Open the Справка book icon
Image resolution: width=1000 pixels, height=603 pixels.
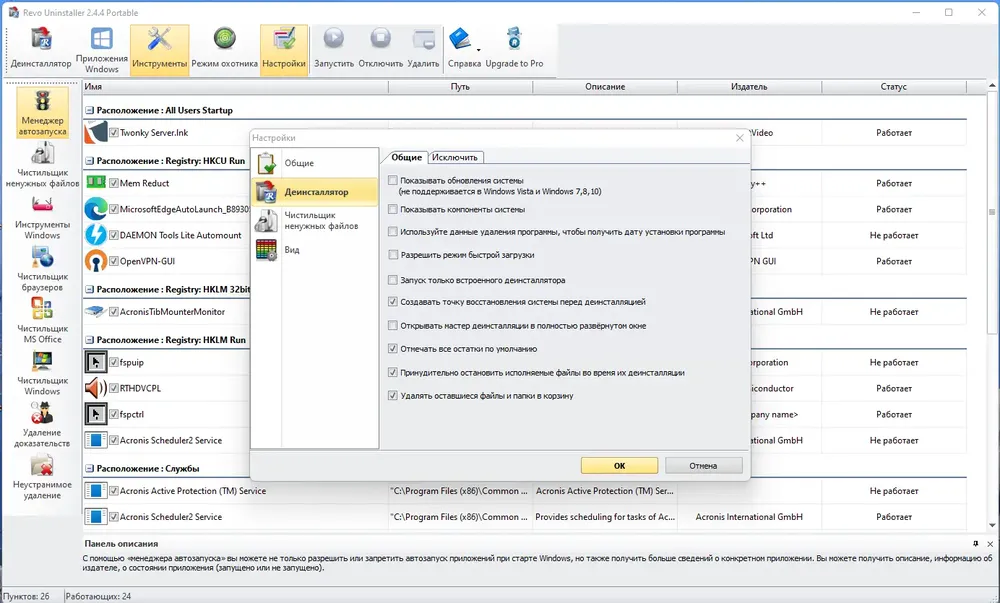coord(459,40)
